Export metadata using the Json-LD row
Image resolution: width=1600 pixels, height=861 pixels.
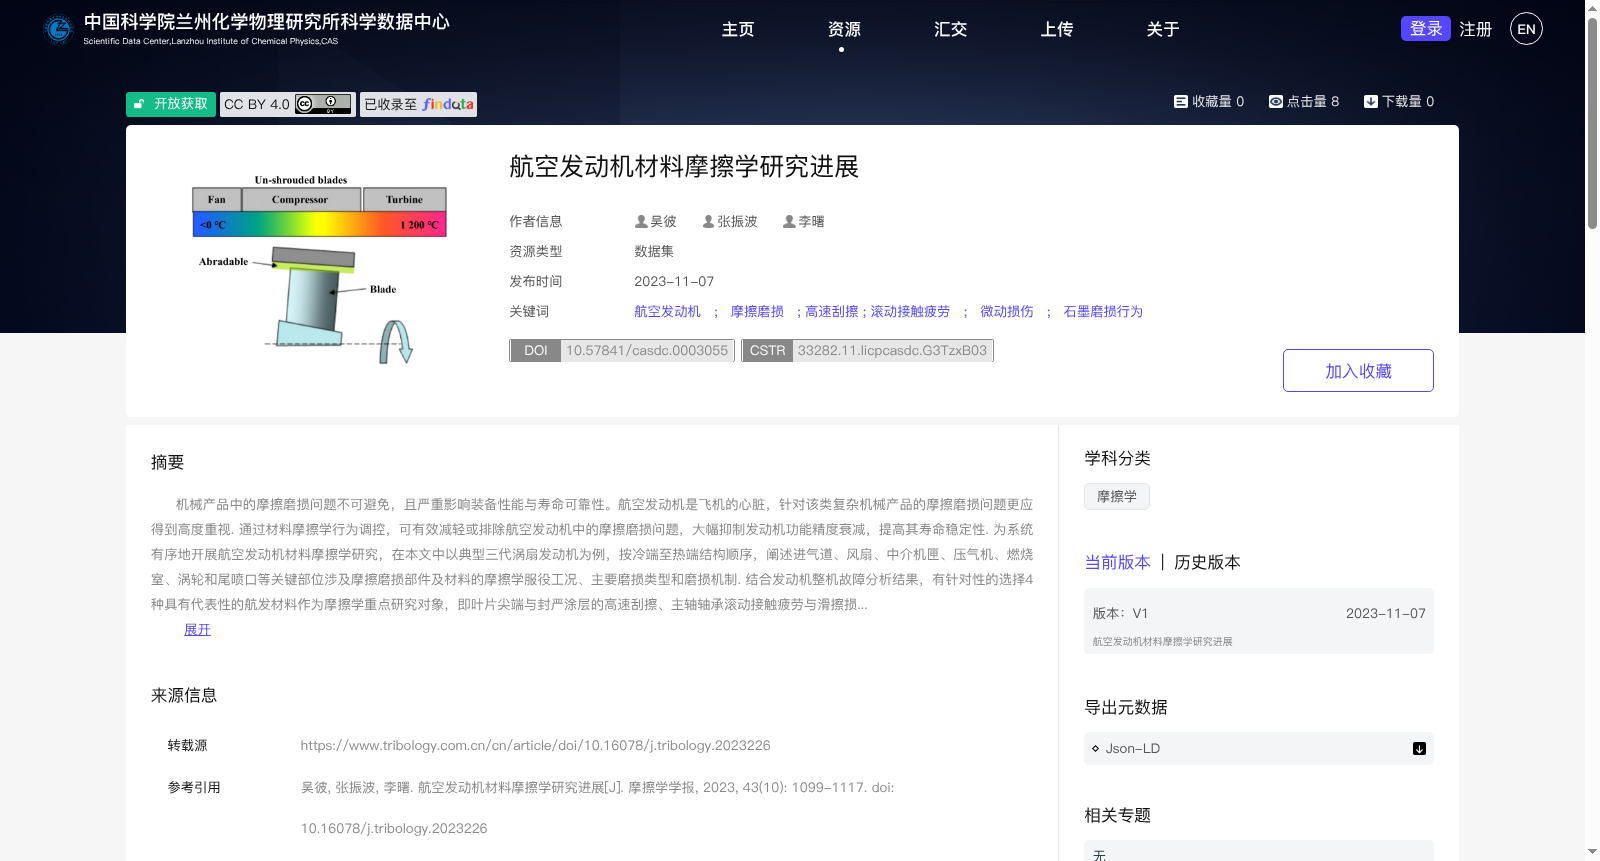1258,748
